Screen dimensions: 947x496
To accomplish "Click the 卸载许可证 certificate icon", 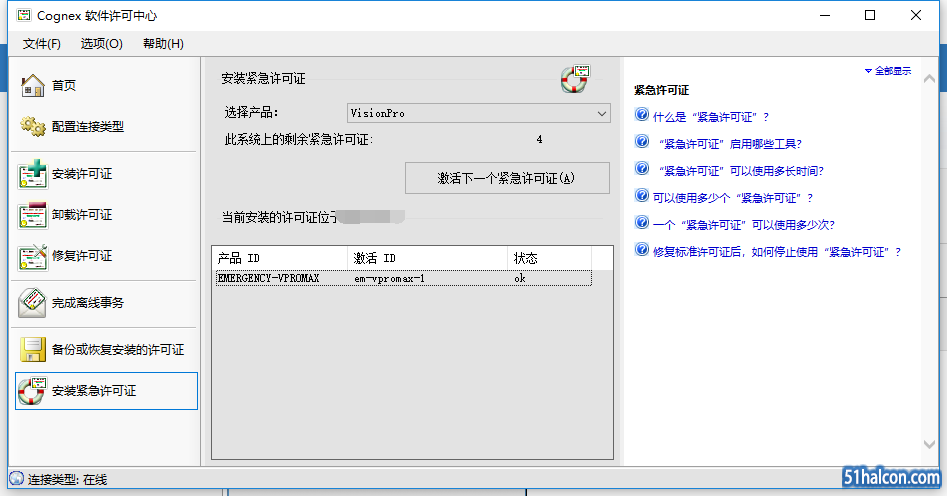I will (33, 215).
